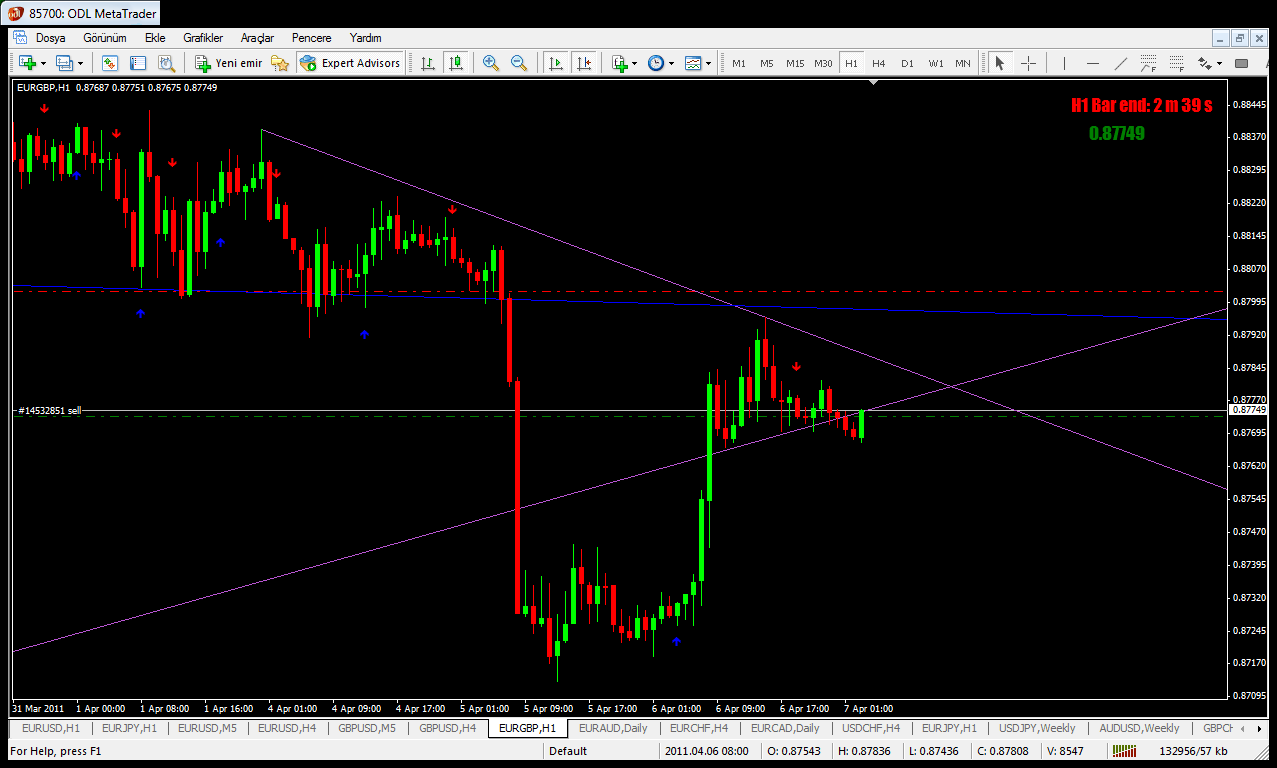Open the Templates dropdown
Image resolution: width=1277 pixels, height=768 pixels.
click(x=699, y=63)
